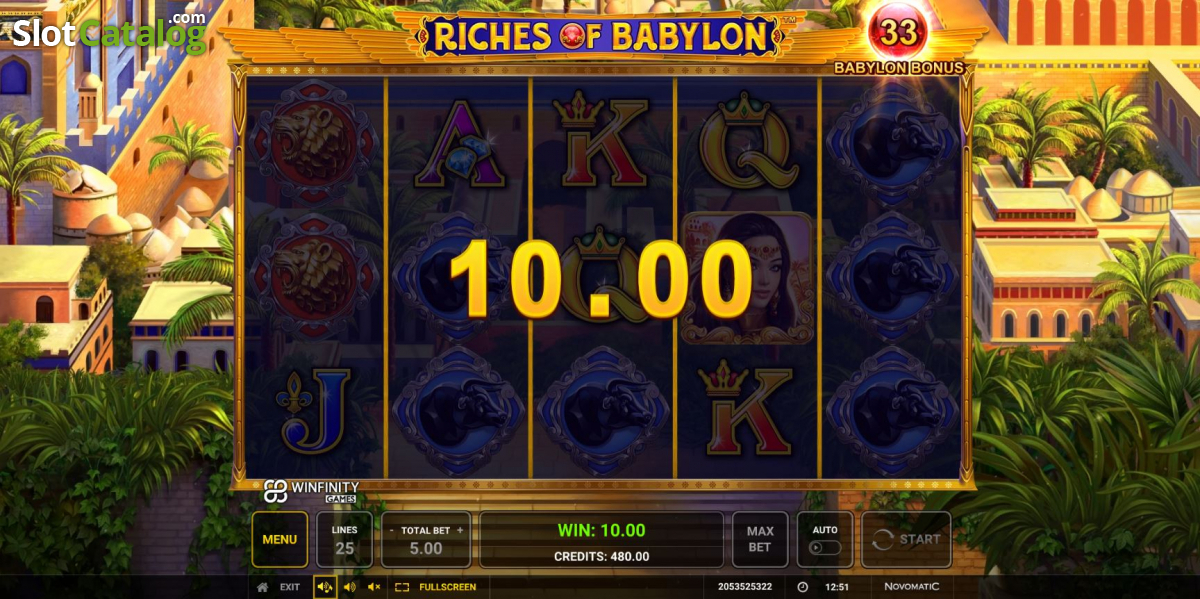Click the Winfinity Games logo
Screen dimensions: 1200x599
(311, 491)
